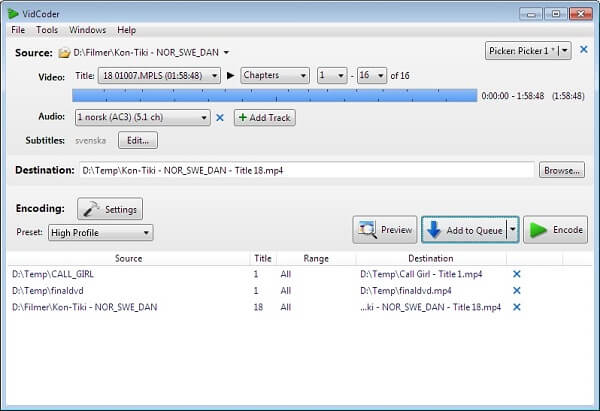Open the end chapter dropdown showing 16
The height and width of the screenshot is (411, 600).
point(372,75)
